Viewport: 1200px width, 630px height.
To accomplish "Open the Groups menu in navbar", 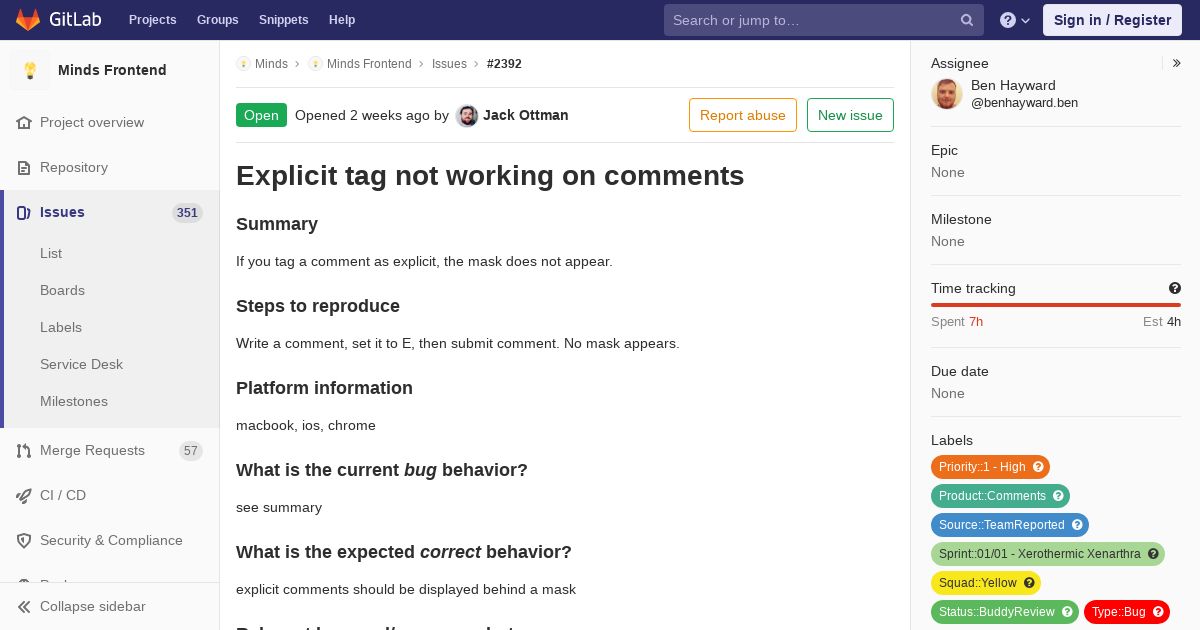I will pos(218,20).
